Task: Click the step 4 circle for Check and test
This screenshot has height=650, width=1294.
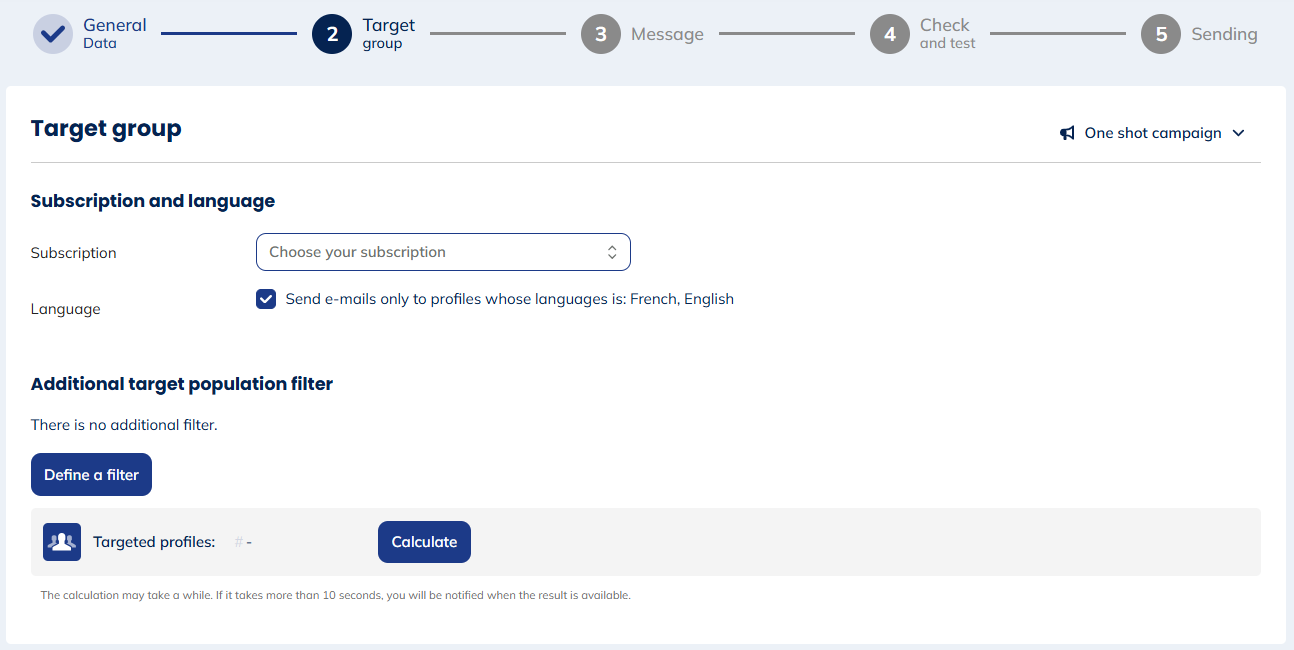Action: 889,33
